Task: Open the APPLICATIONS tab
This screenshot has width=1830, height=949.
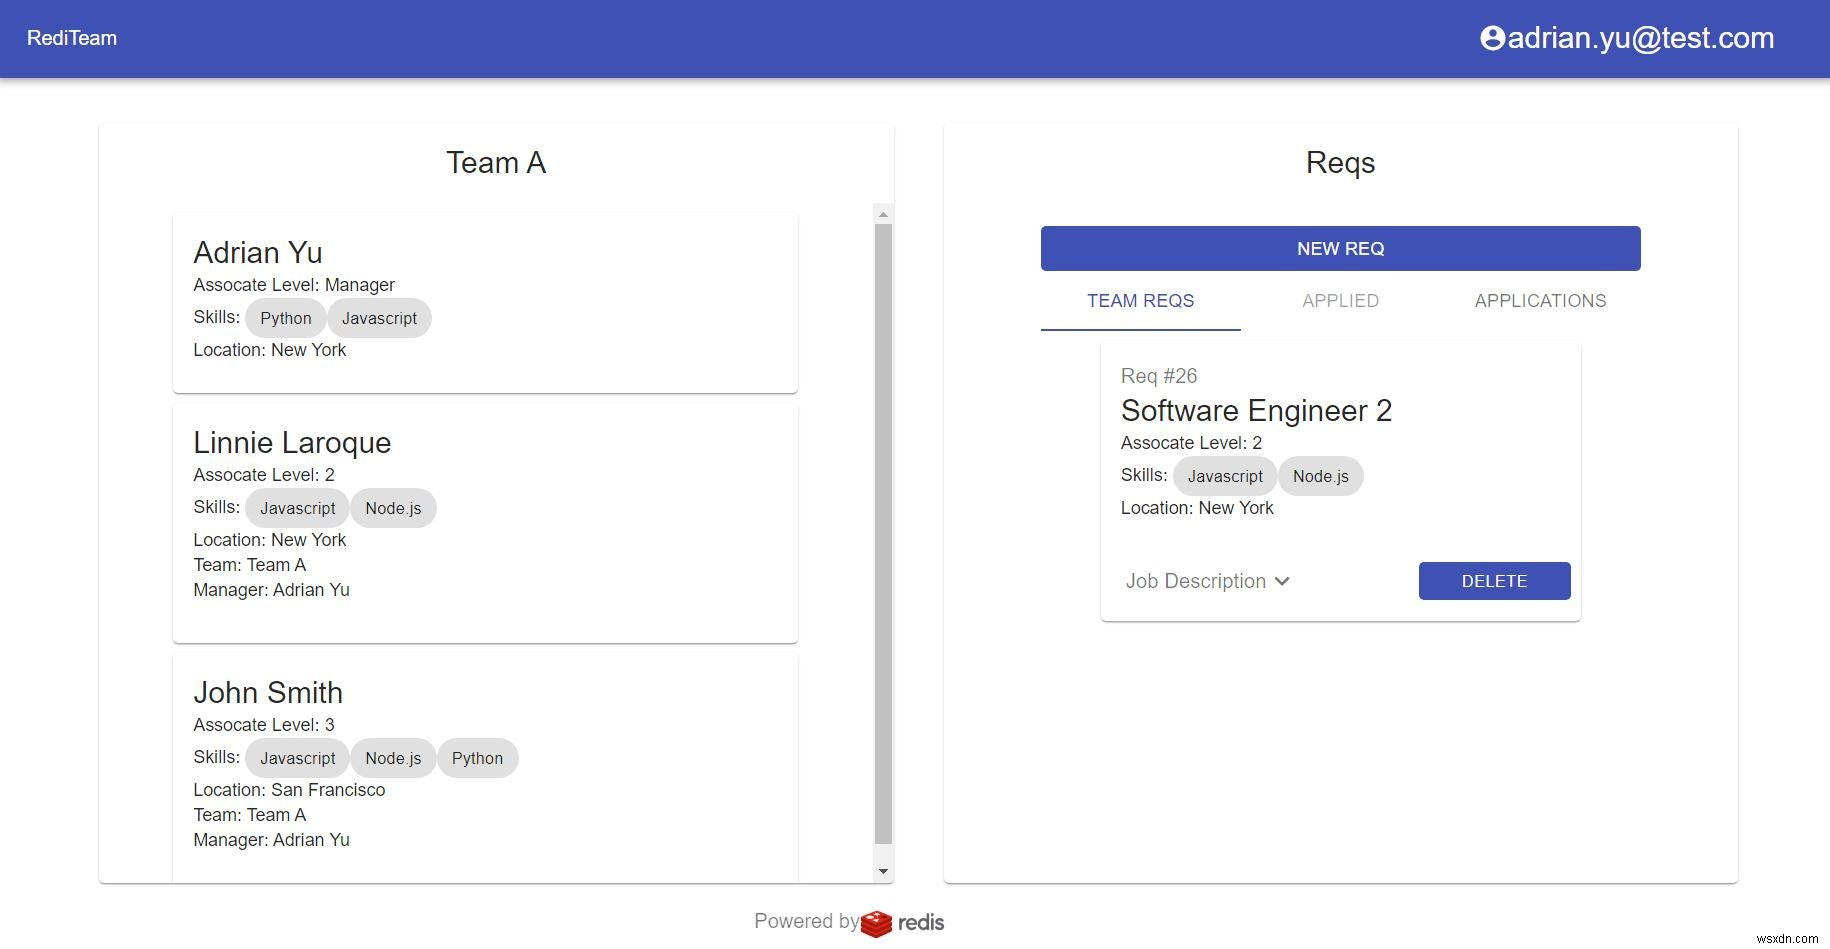Action: point(1539,301)
